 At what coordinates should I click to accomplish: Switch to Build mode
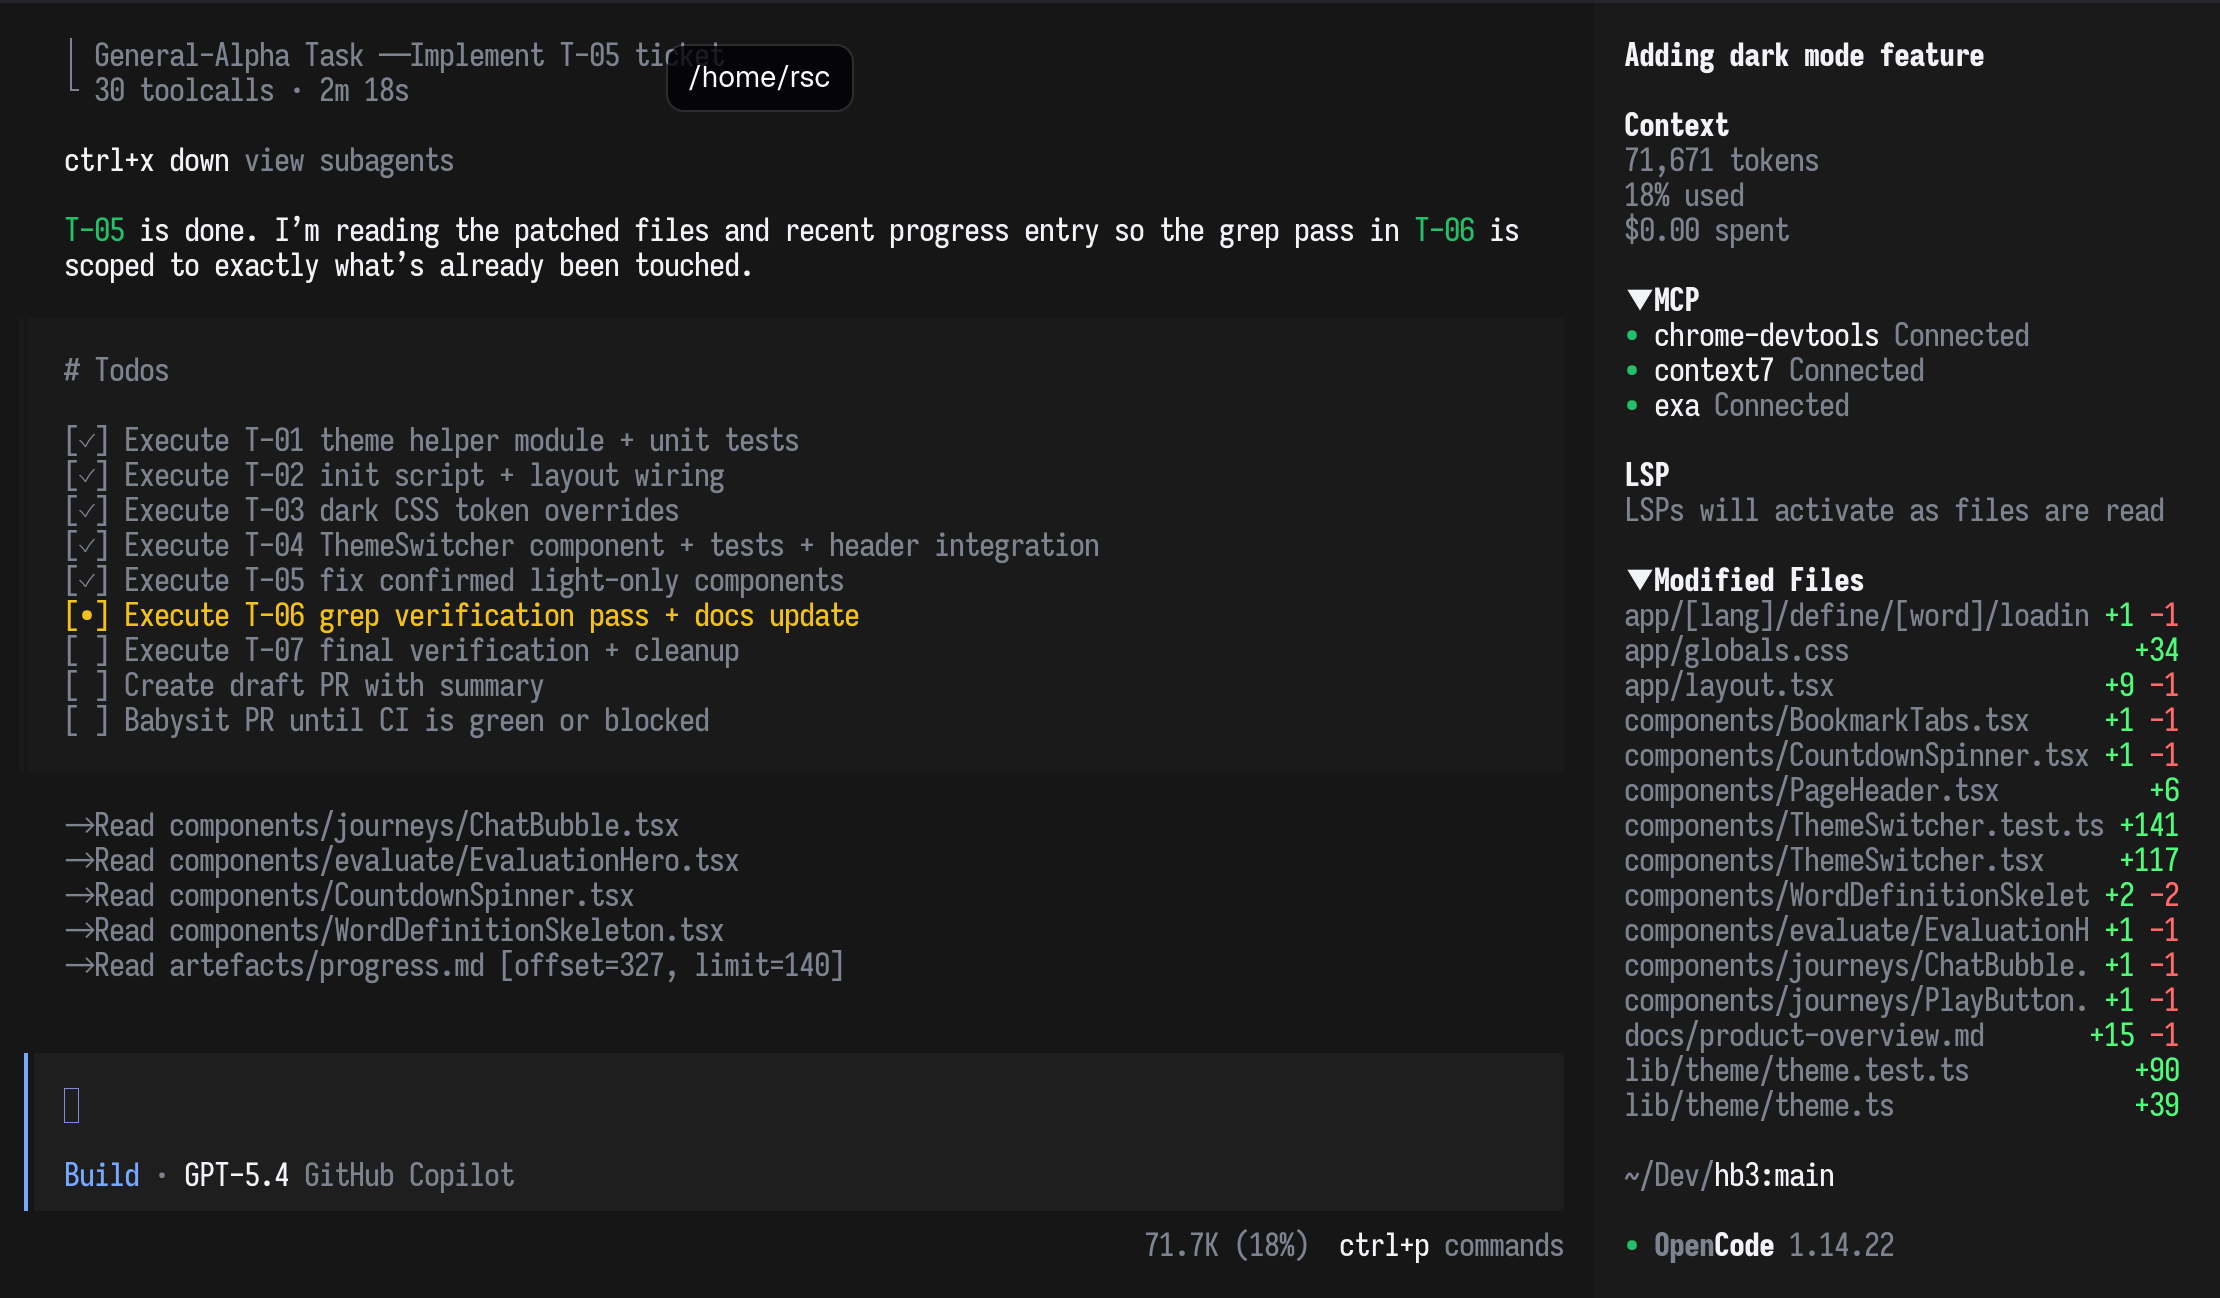[x=100, y=1175]
